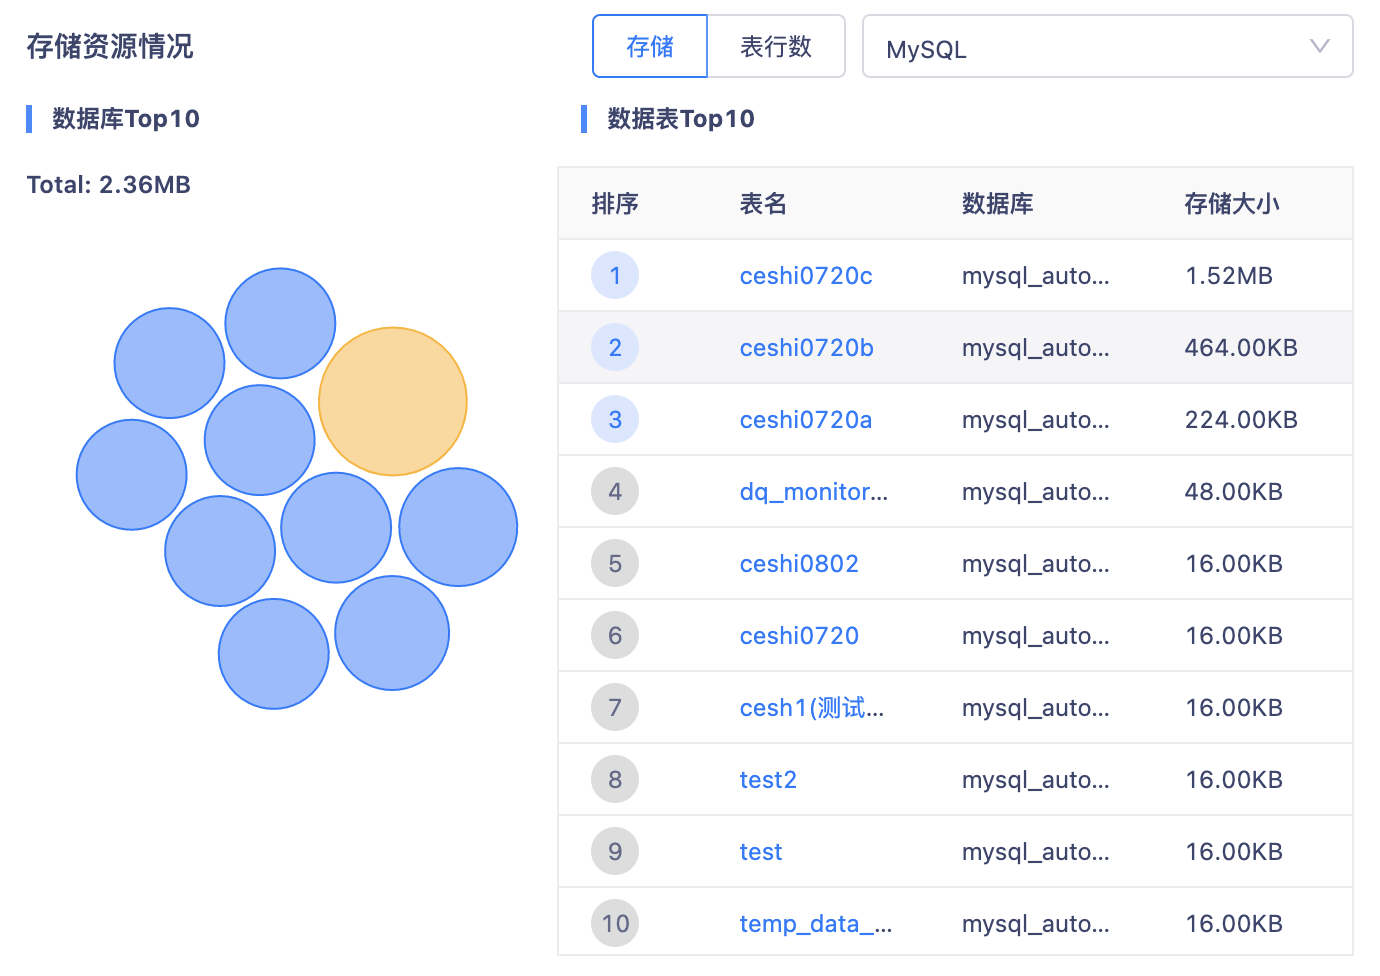Click the leftmost blue bubble in chart
1380x976 pixels.
pyautogui.click(x=132, y=475)
